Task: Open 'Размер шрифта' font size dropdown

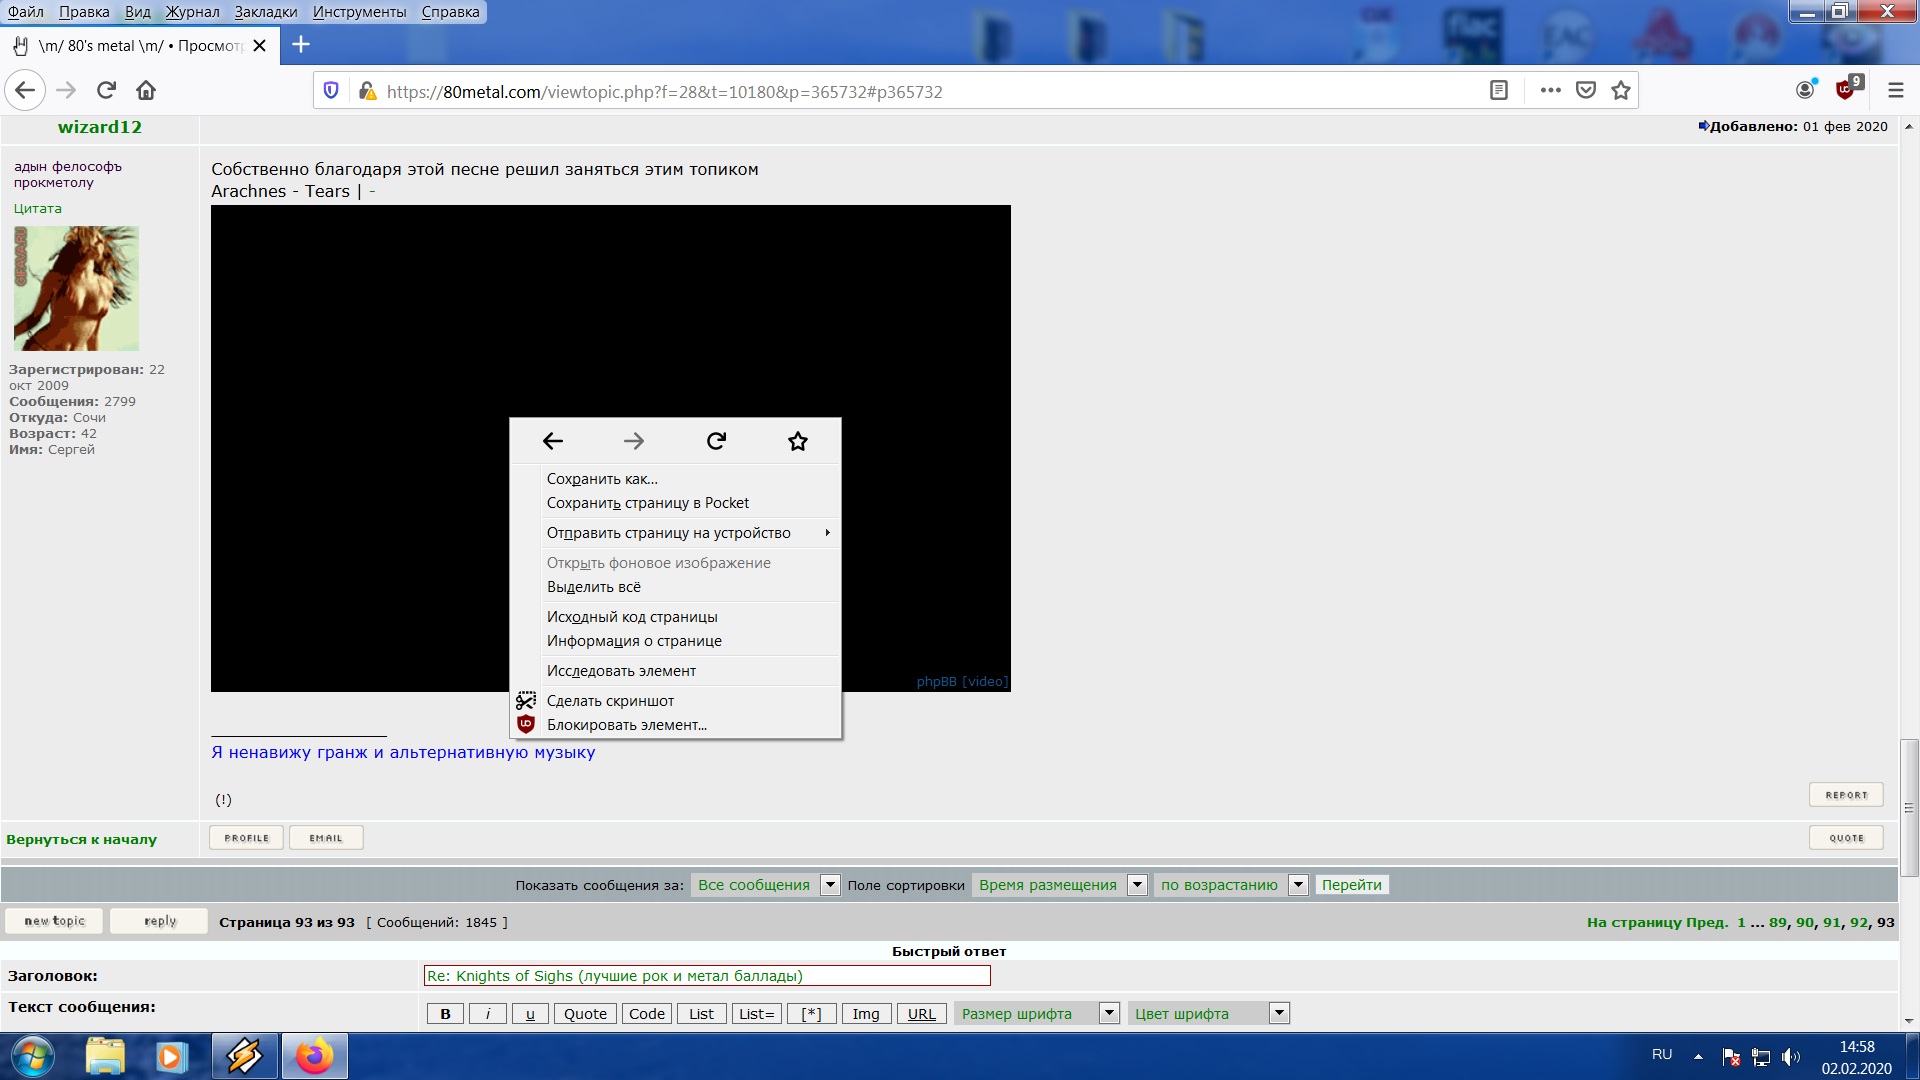Action: click(x=1108, y=1013)
